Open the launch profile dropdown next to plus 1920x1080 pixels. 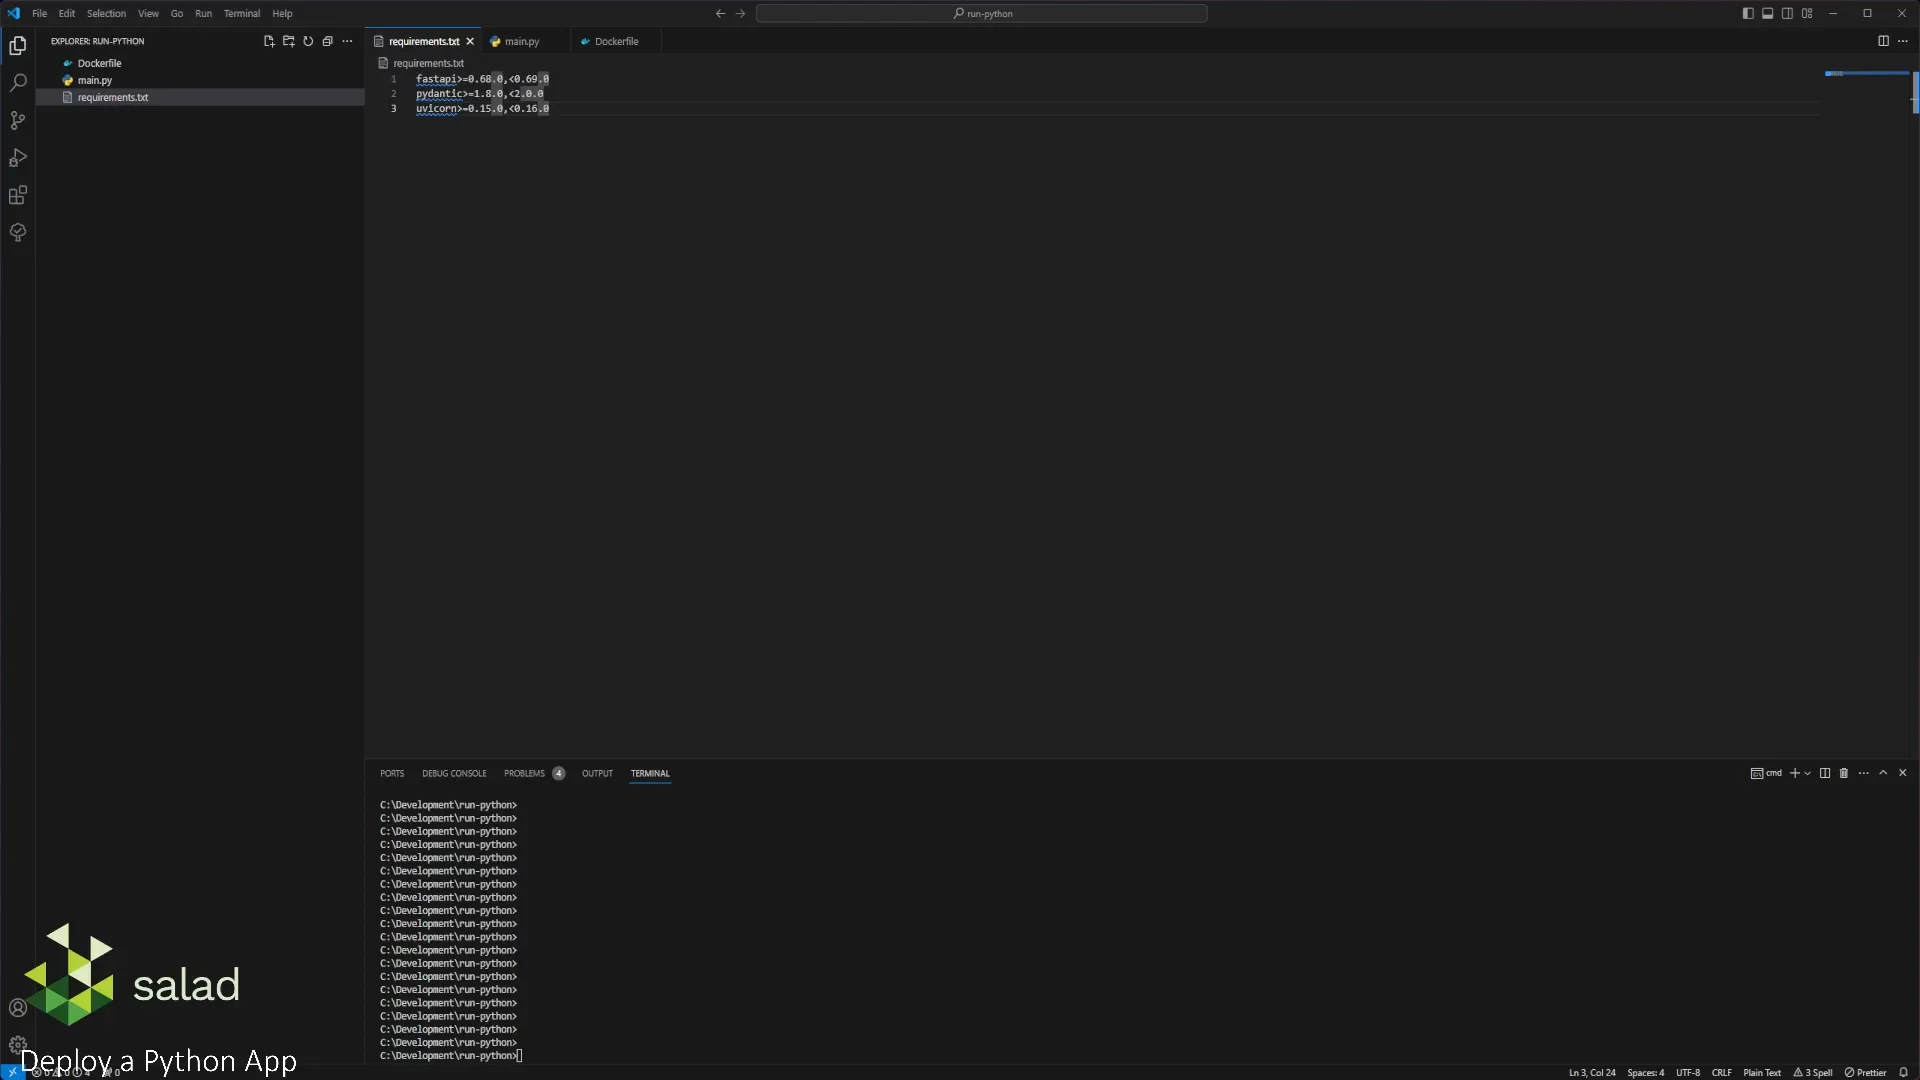point(1806,773)
